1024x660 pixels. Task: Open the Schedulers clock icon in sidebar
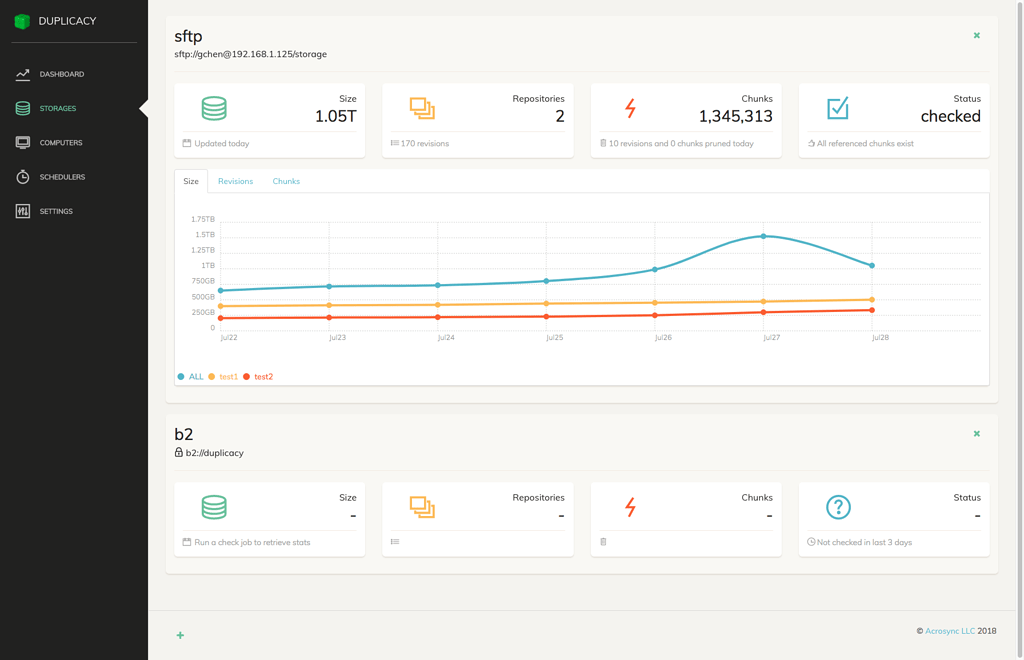tap(23, 177)
